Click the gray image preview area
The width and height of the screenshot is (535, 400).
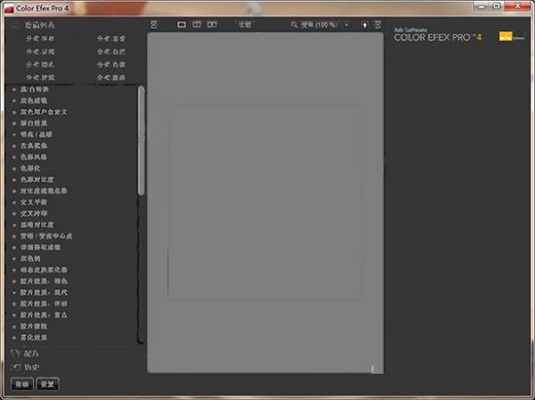pyautogui.click(x=265, y=203)
